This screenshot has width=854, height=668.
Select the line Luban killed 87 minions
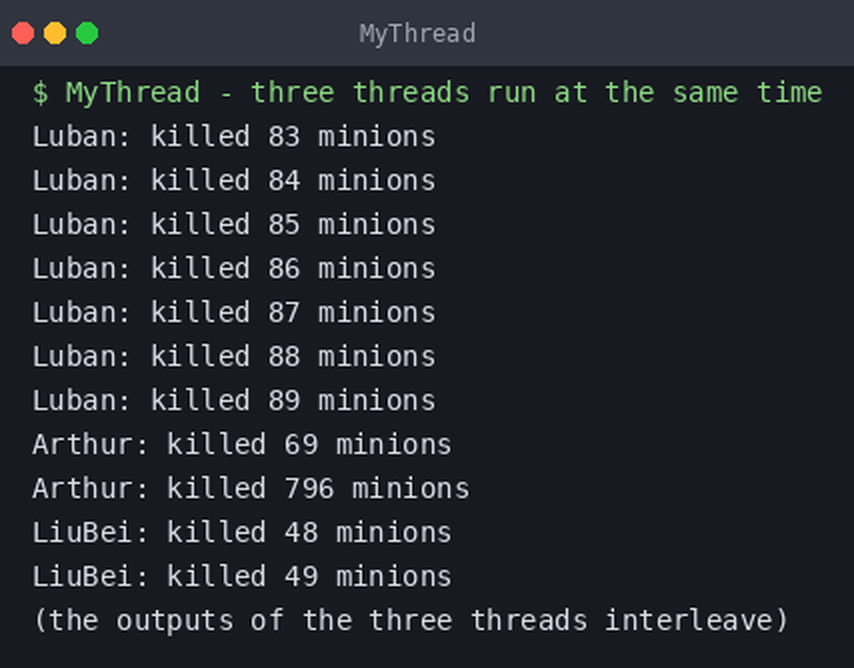pos(234,313)
